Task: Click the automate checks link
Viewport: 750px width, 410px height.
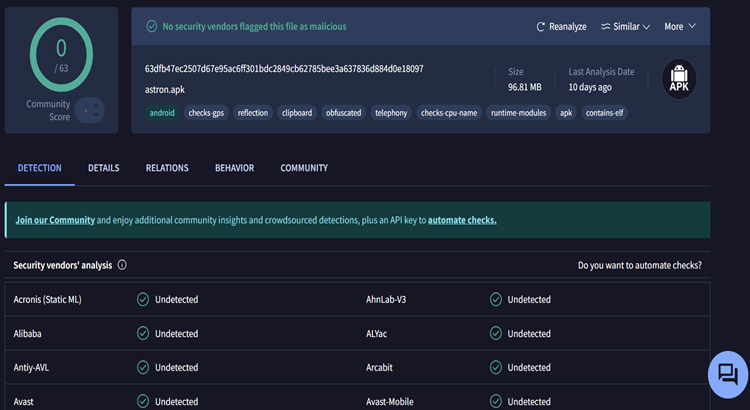Action: (x=462, y=220)
